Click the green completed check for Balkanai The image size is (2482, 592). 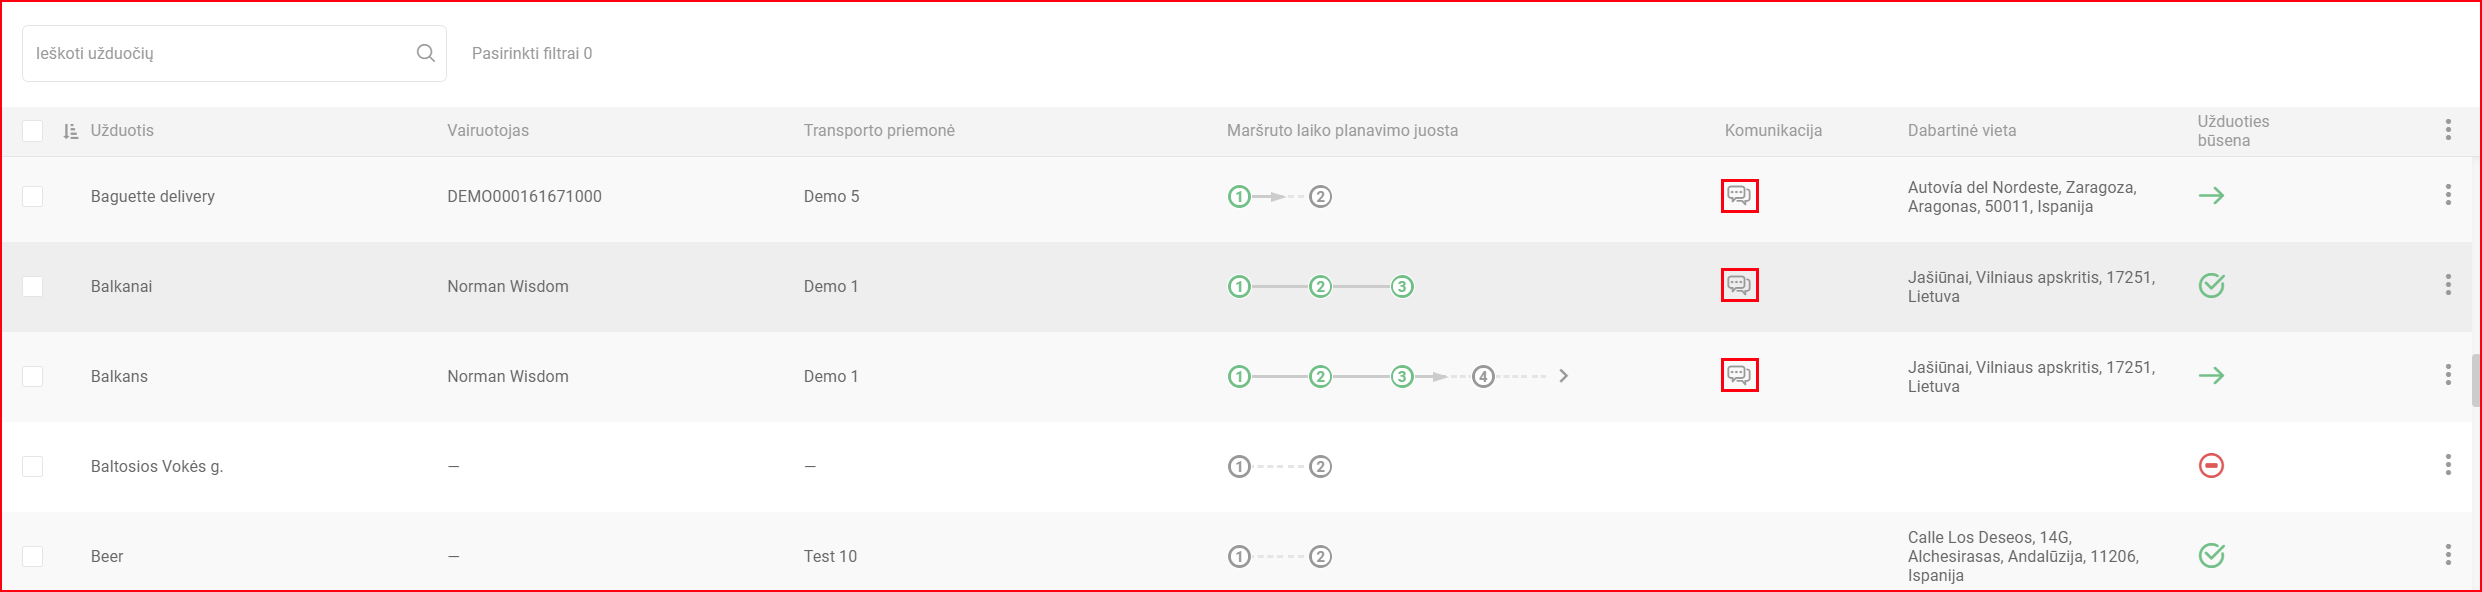point(2211,286)
